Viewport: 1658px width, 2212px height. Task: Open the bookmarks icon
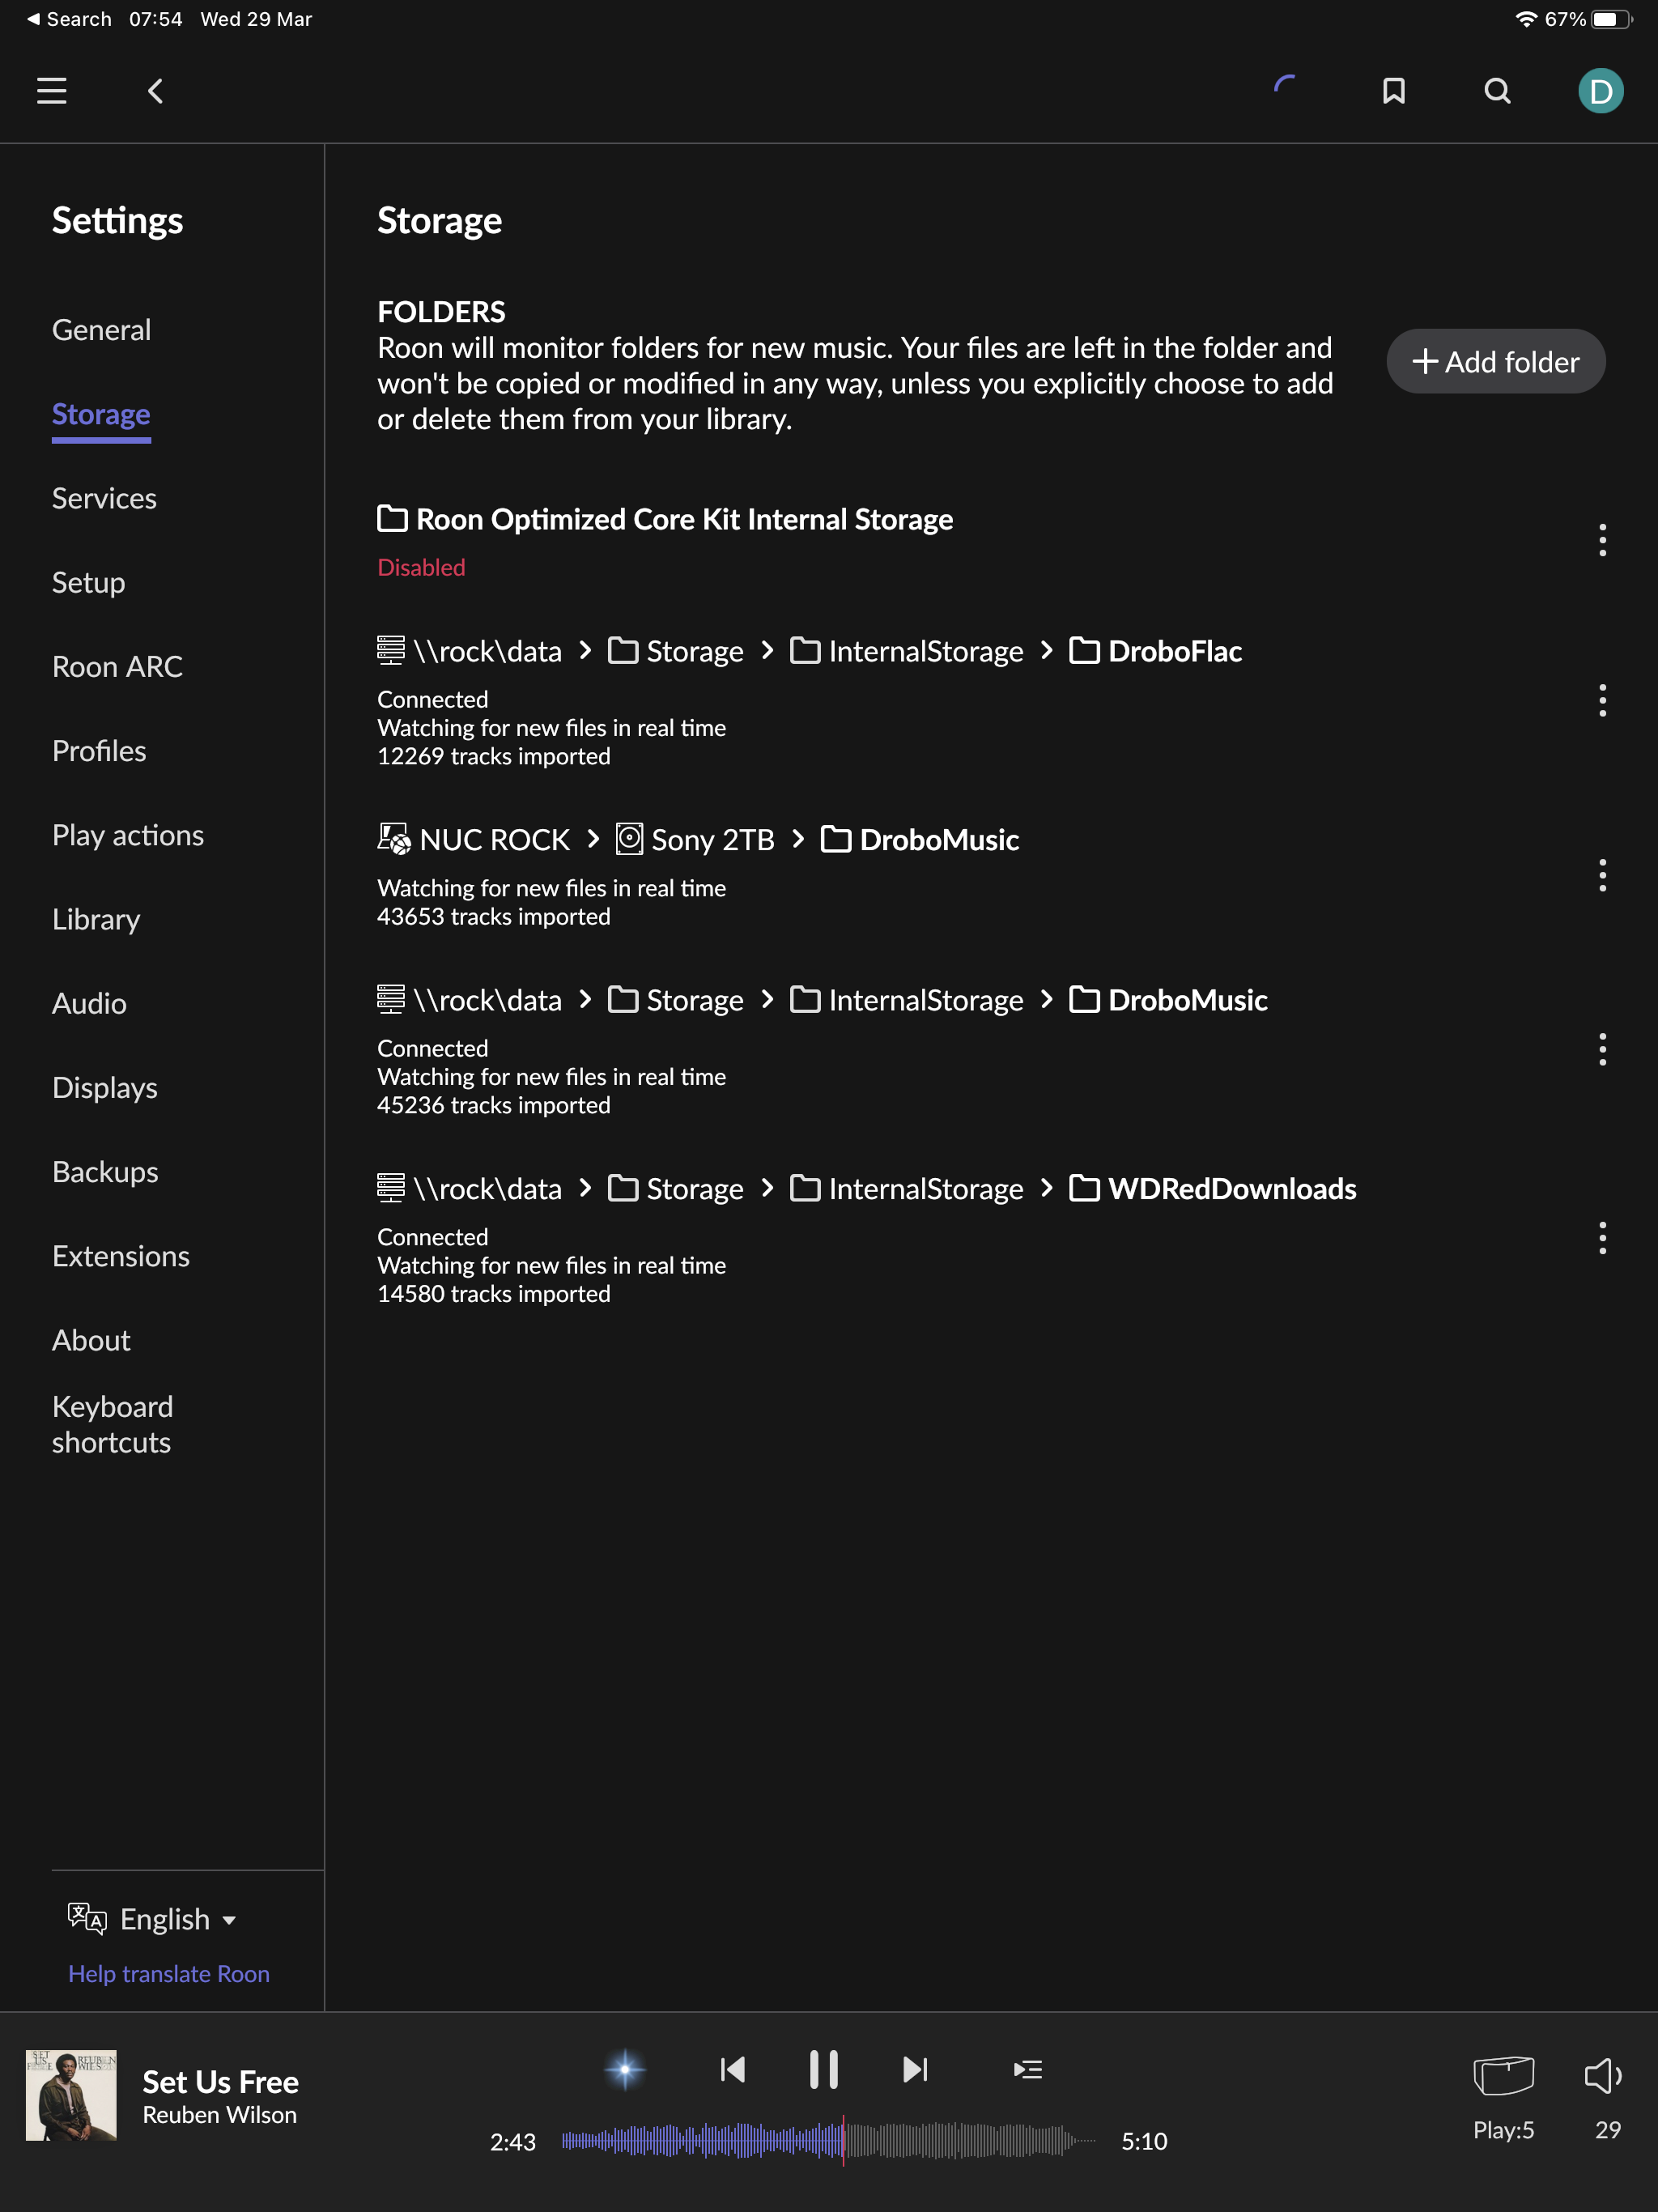[1393, 91]
